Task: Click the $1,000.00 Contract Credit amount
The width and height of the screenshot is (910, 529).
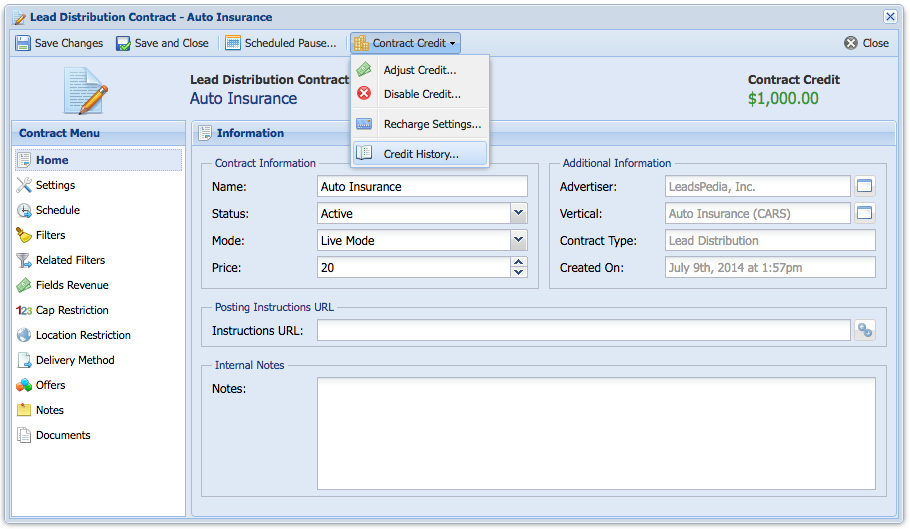Action: (x=783, y=98)
